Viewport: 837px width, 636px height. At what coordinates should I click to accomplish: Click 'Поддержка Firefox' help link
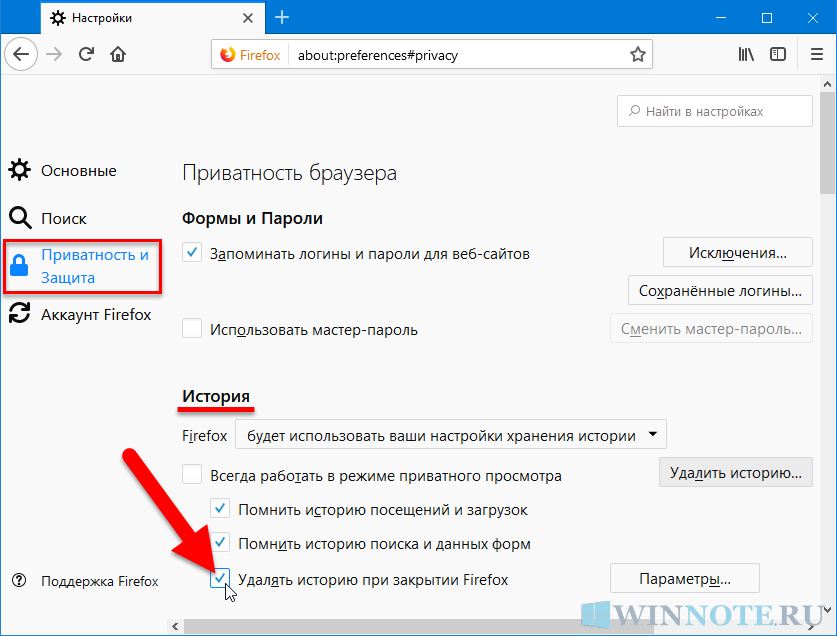pos(98,581)
